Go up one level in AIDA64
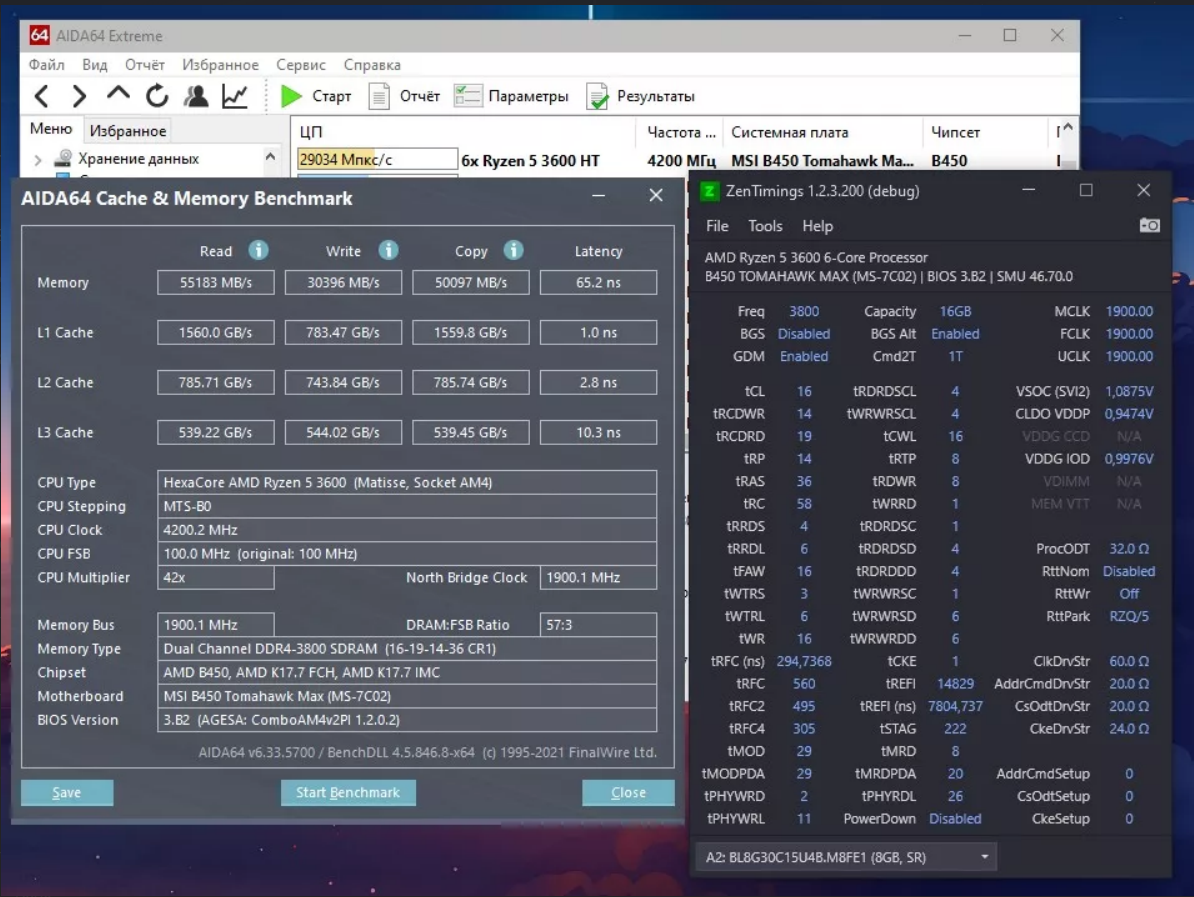This screenshot has width=1194, height=897. pos(118,94)
